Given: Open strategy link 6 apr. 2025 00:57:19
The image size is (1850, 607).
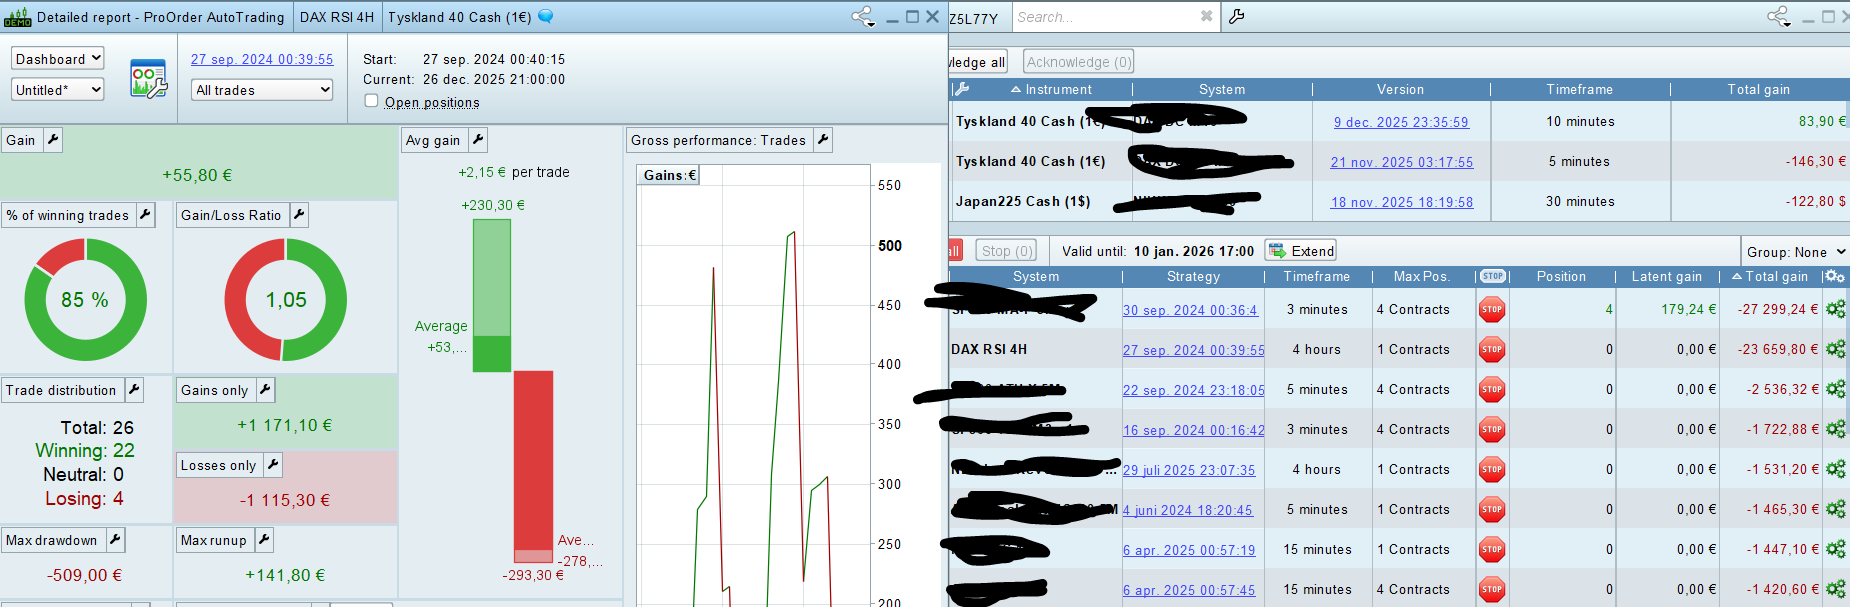Looking at the screenshot, I should [x=1188, y=550].
